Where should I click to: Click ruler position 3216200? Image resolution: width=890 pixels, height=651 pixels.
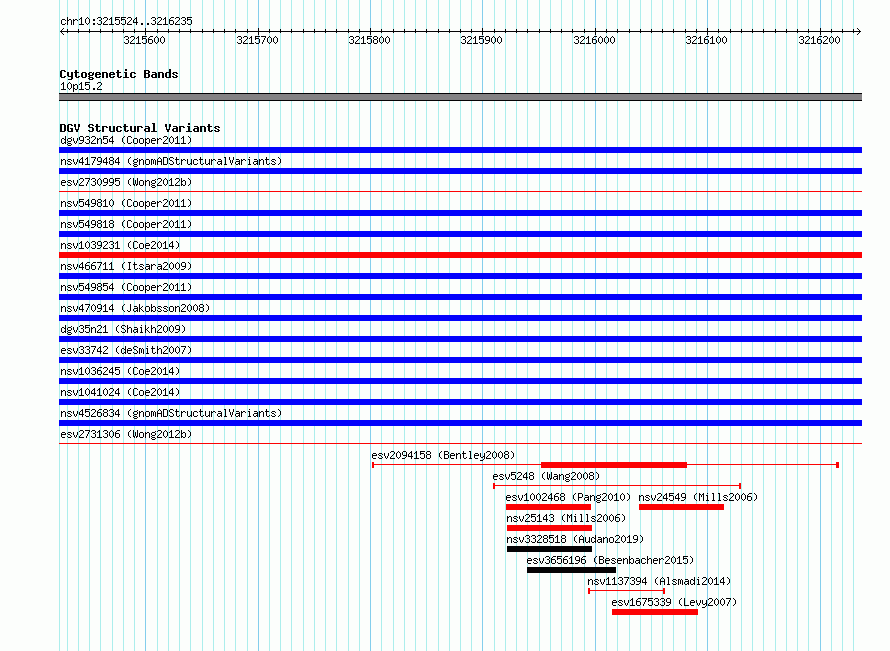coord(819,40)
